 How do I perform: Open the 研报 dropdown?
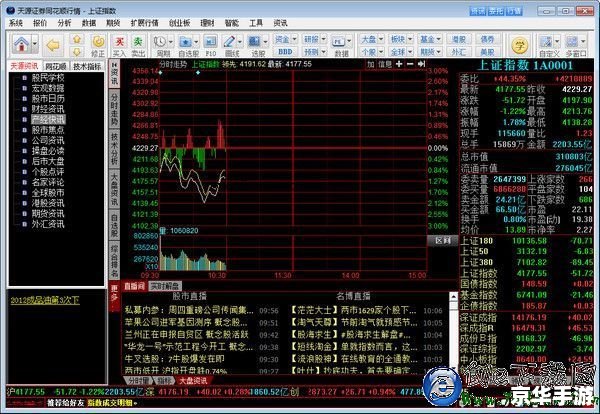click(315, 39)
